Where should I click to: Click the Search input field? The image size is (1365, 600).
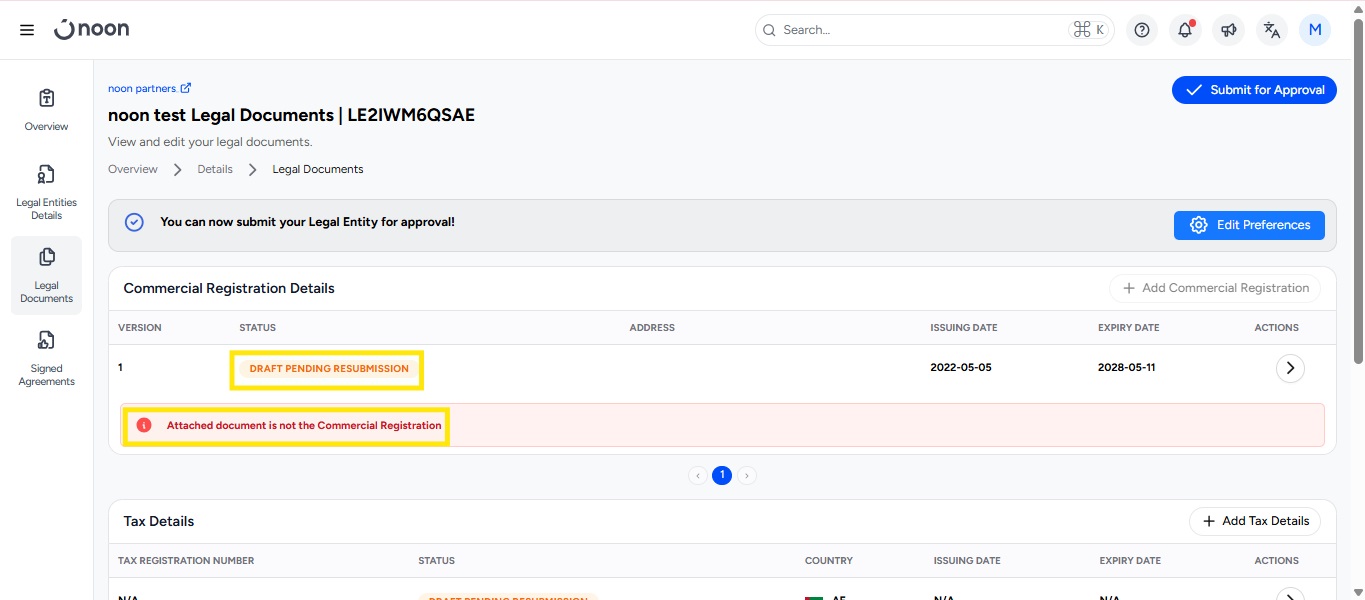920,30
